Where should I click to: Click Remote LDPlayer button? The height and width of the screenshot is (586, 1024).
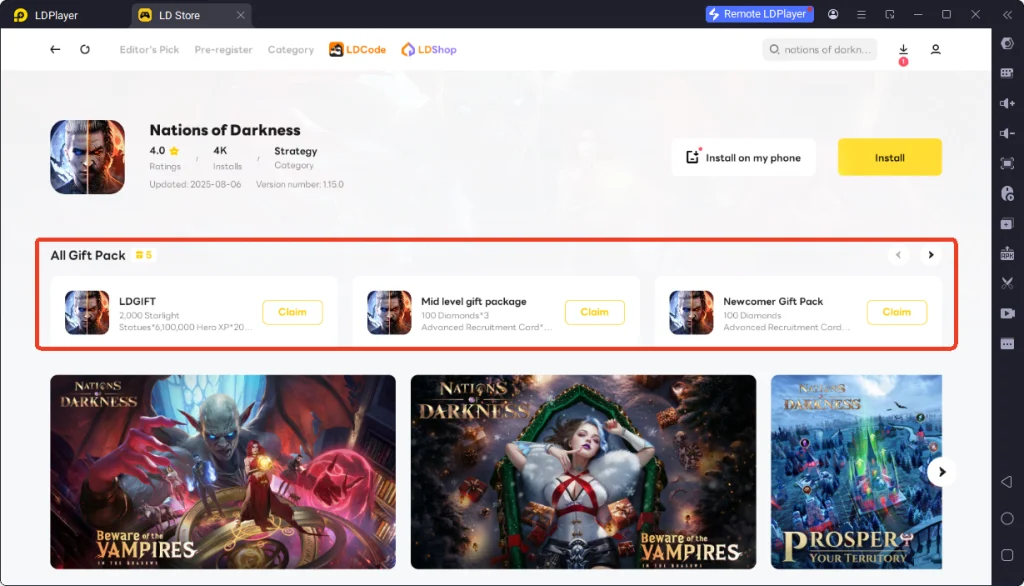759,14
